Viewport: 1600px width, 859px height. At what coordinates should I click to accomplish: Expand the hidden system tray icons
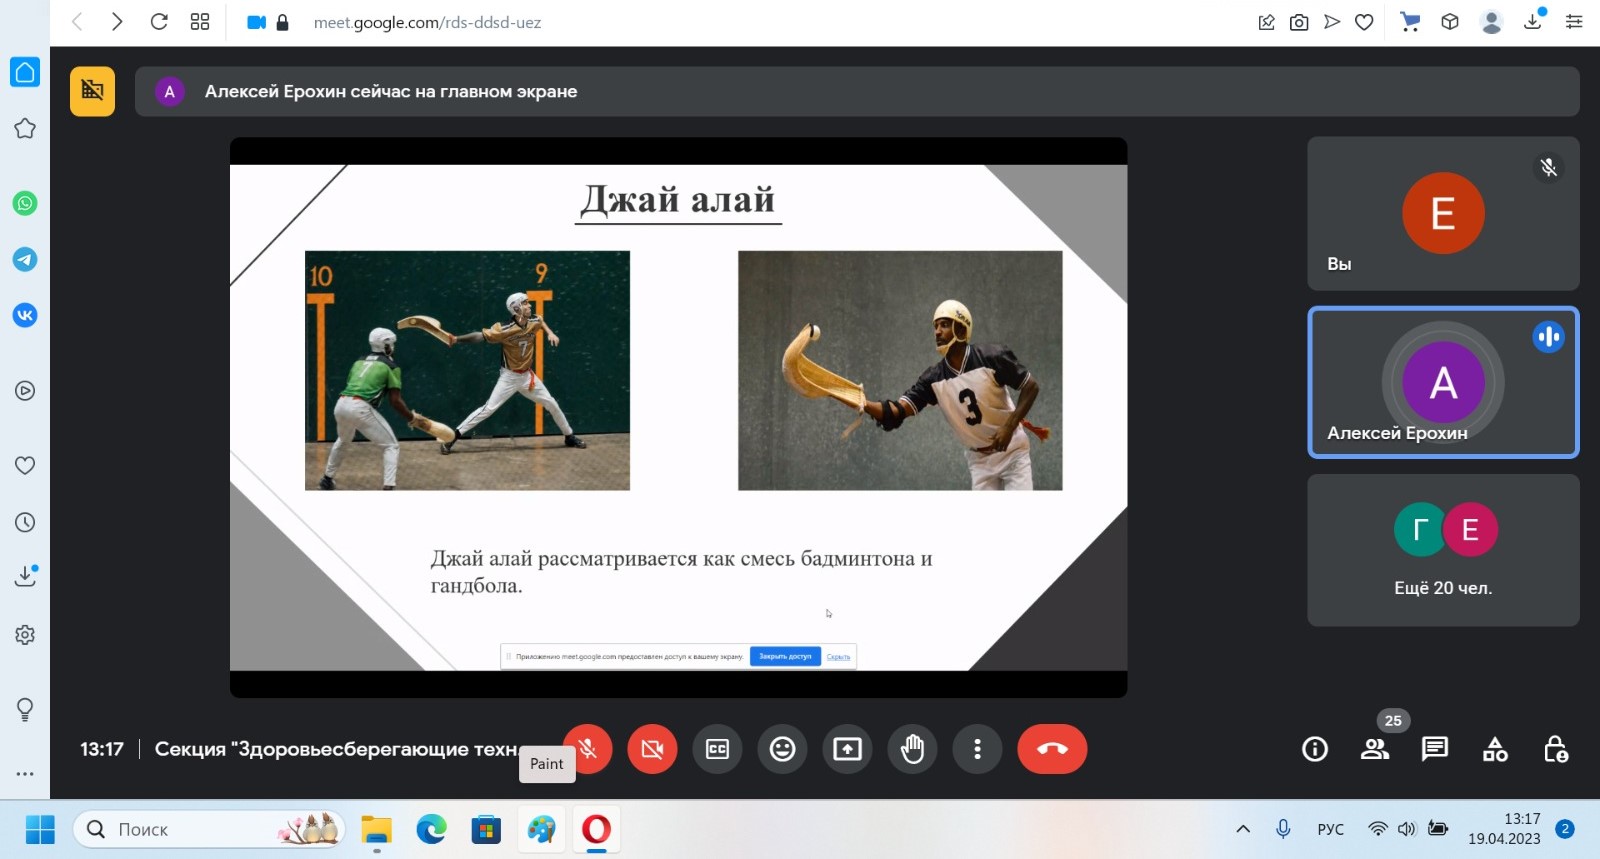point(1243,829)
